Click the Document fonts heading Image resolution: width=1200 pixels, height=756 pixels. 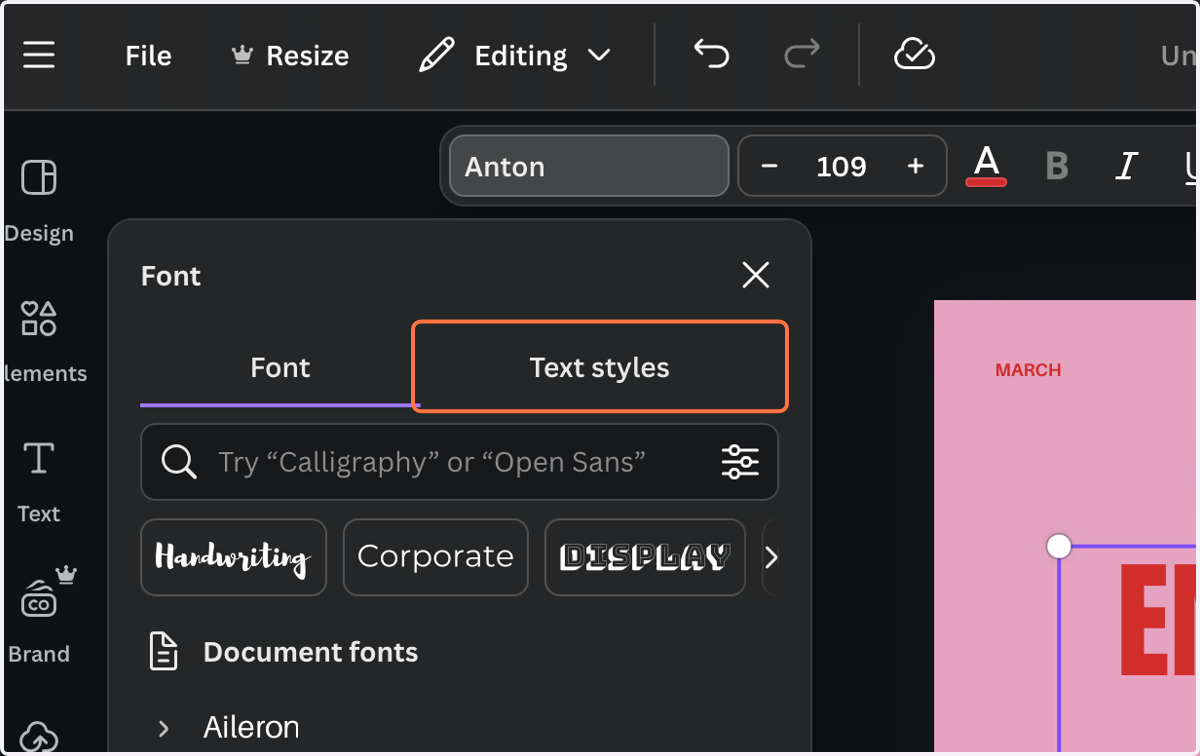click(311, 652)
